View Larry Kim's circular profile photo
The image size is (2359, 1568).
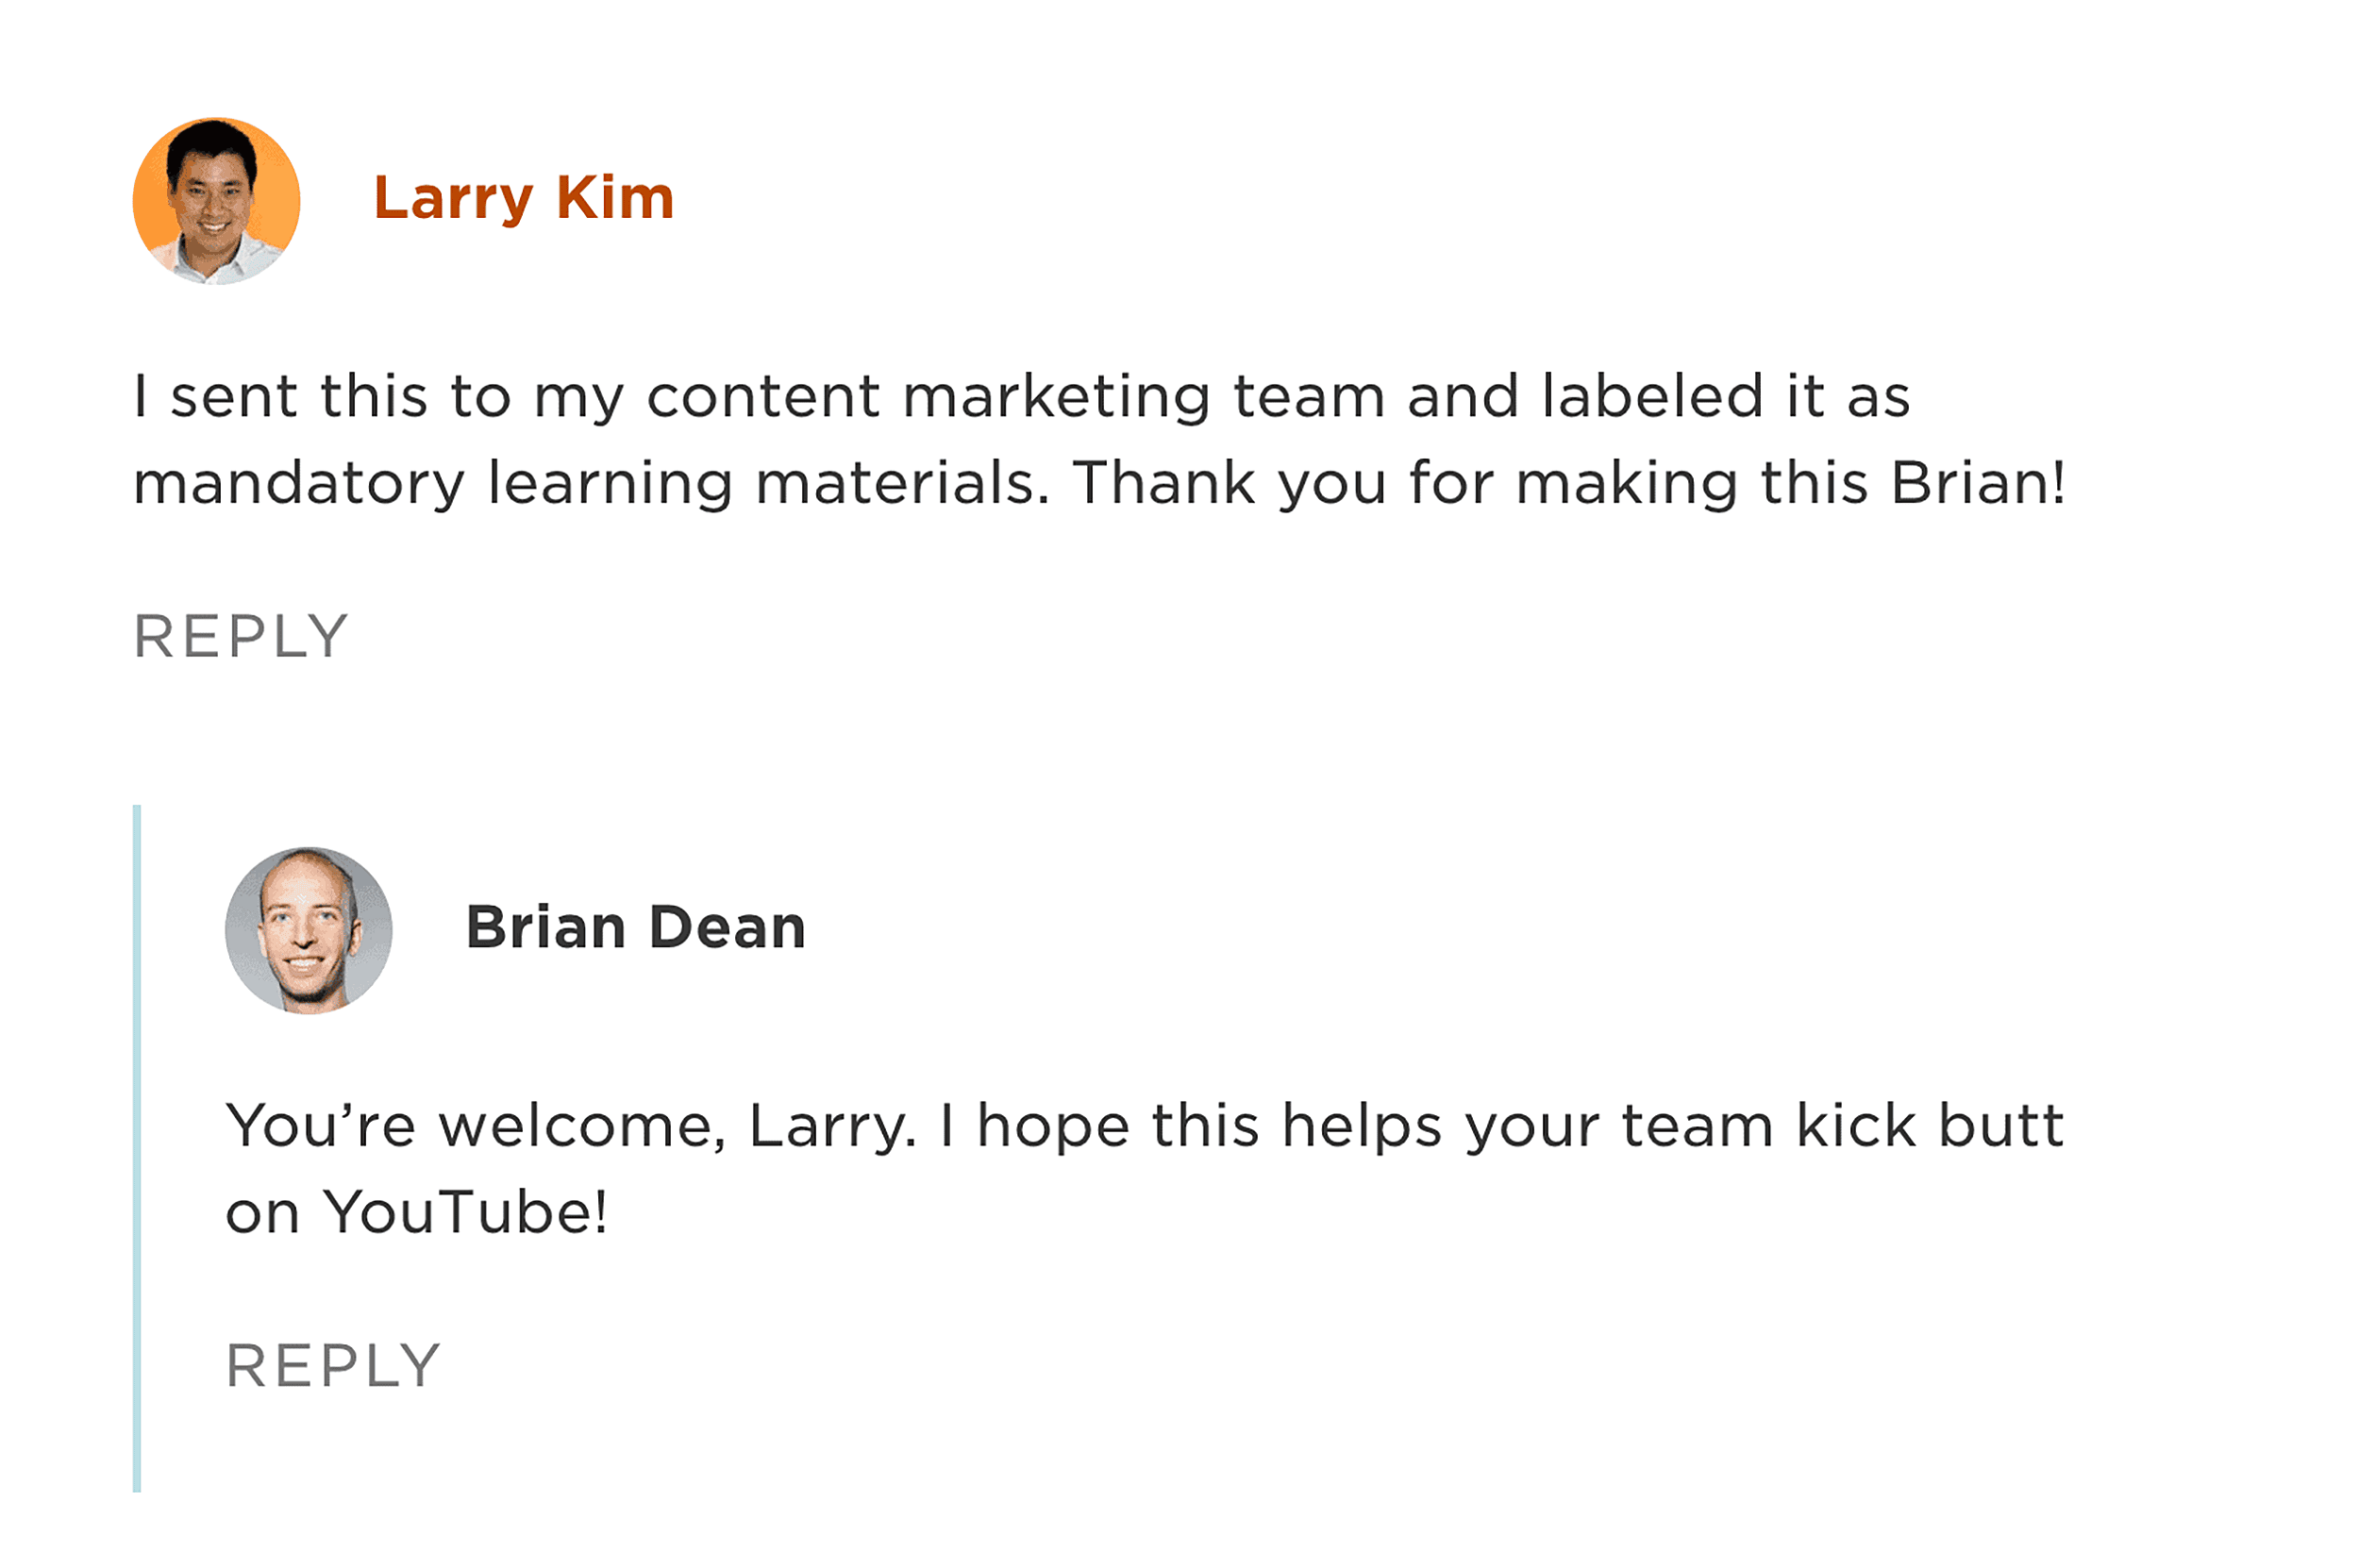[x=216, y=199]
